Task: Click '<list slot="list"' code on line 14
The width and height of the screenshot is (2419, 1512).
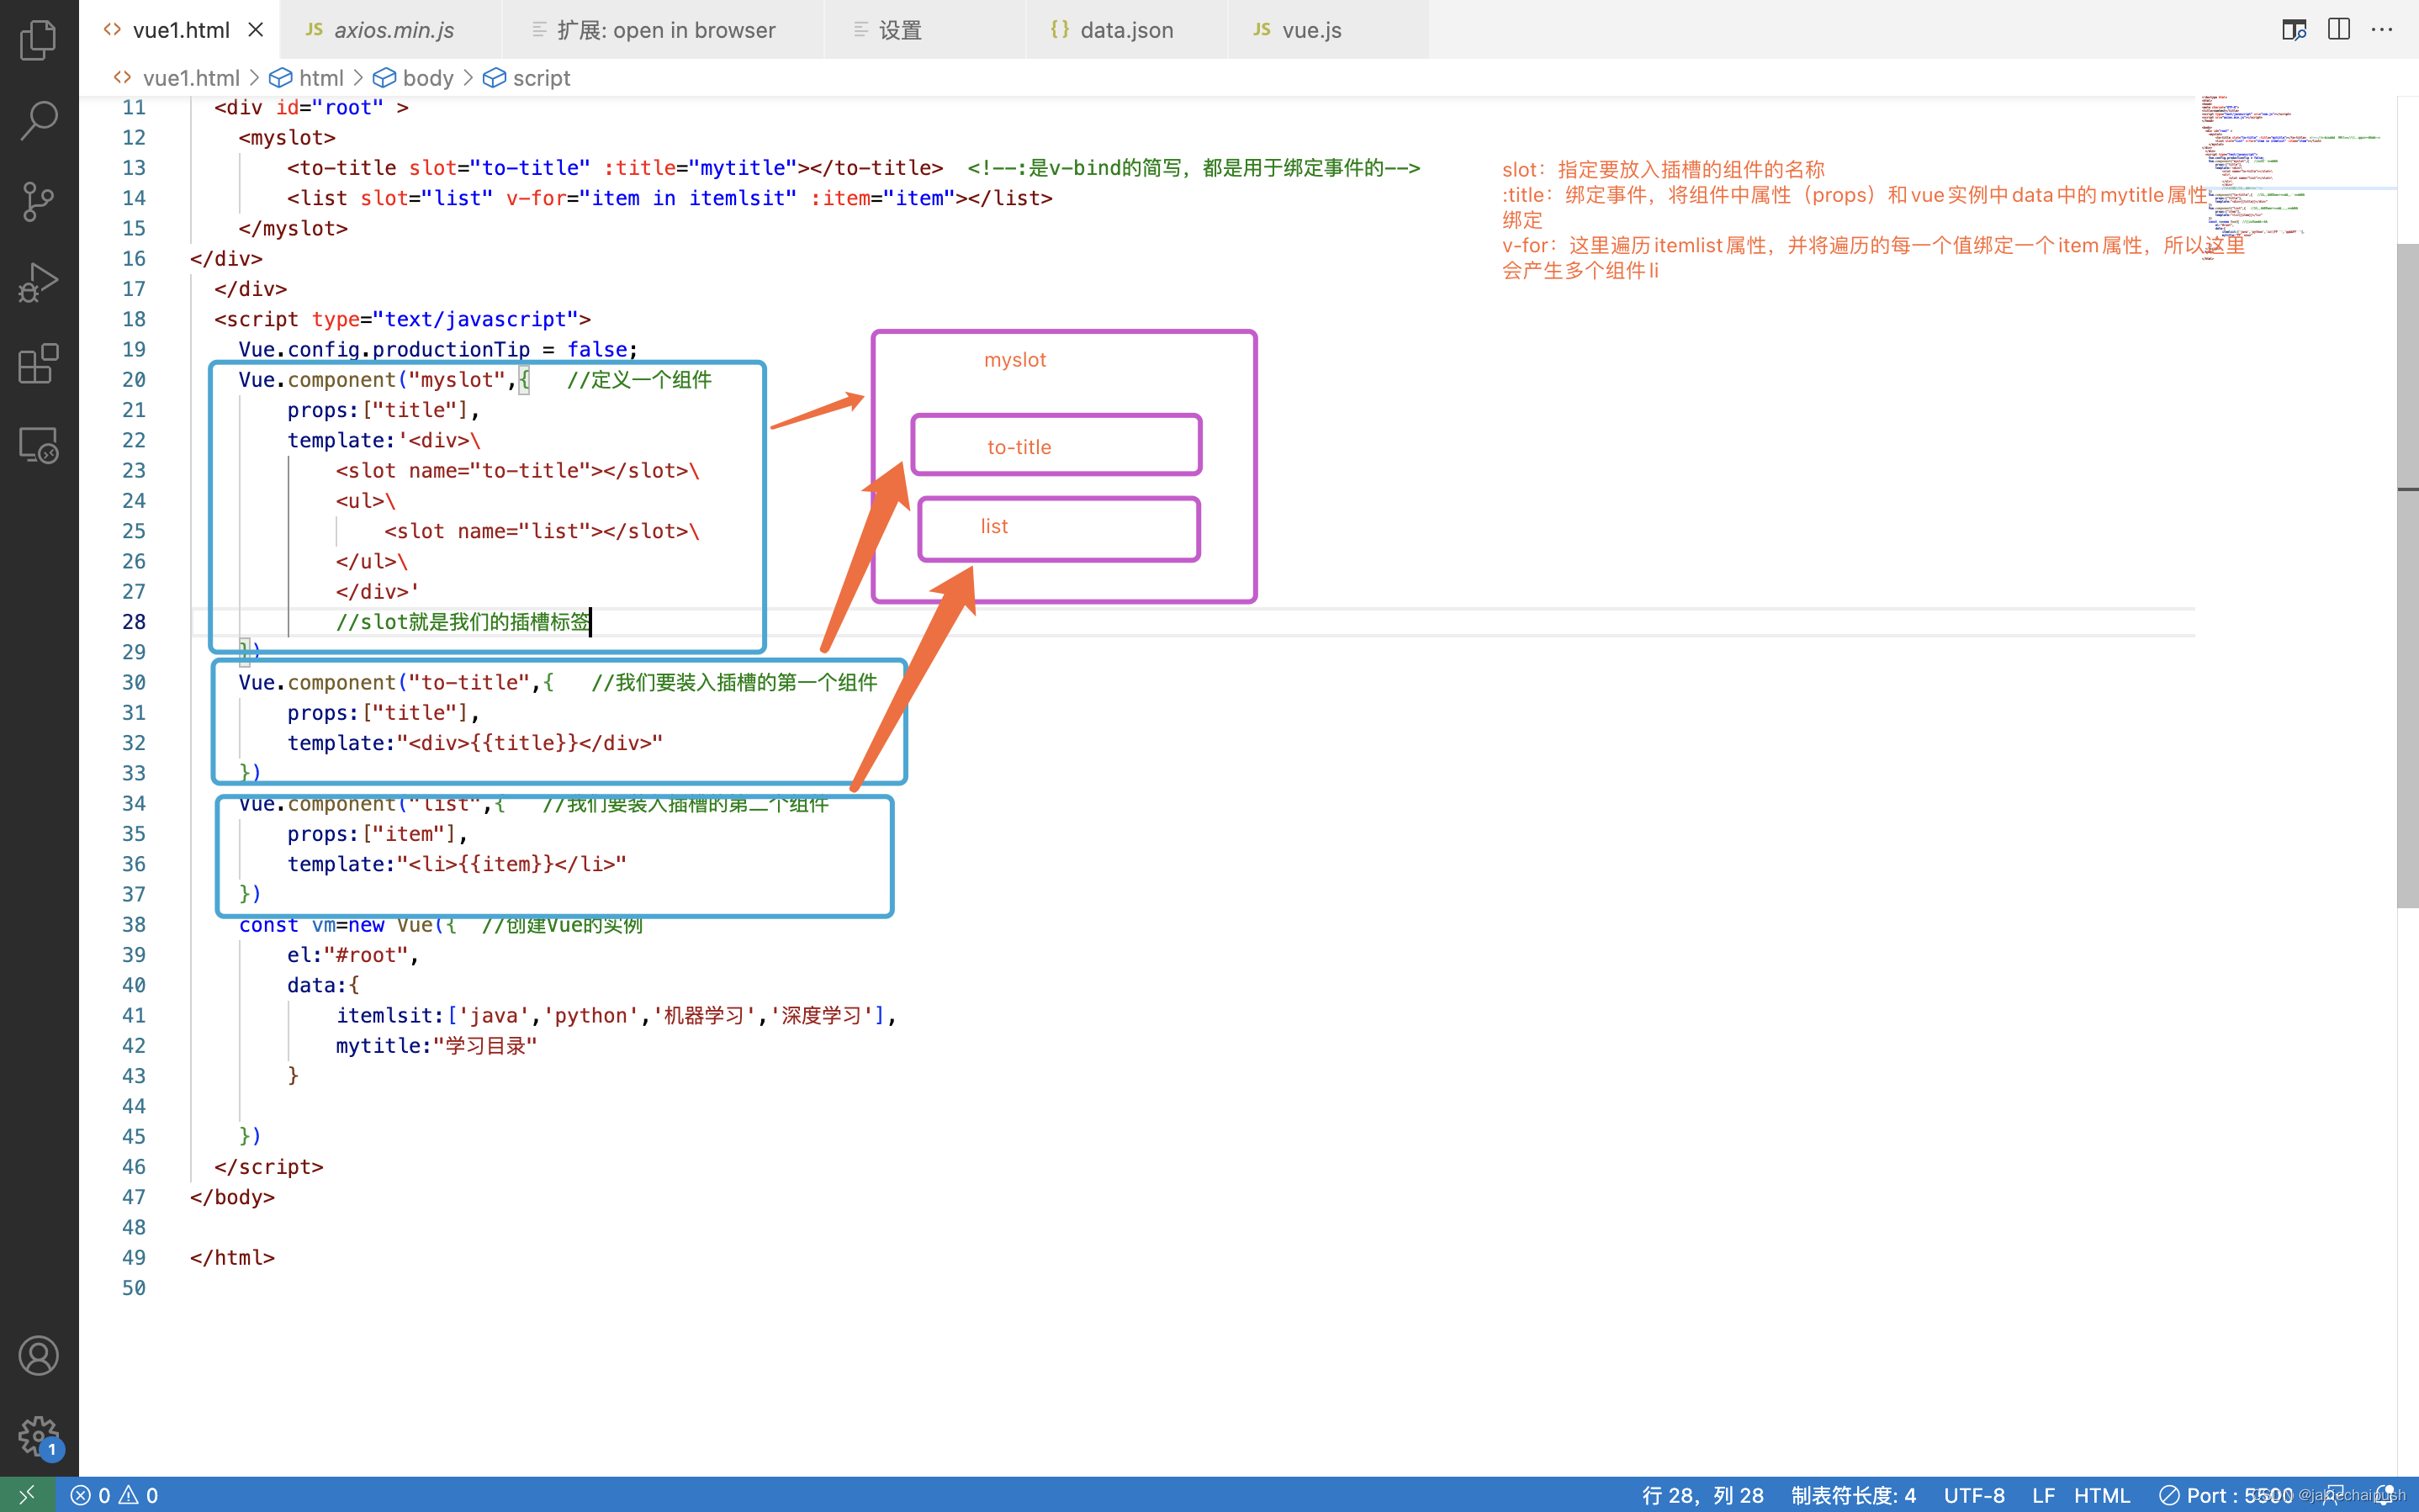Action: [390, 198]
